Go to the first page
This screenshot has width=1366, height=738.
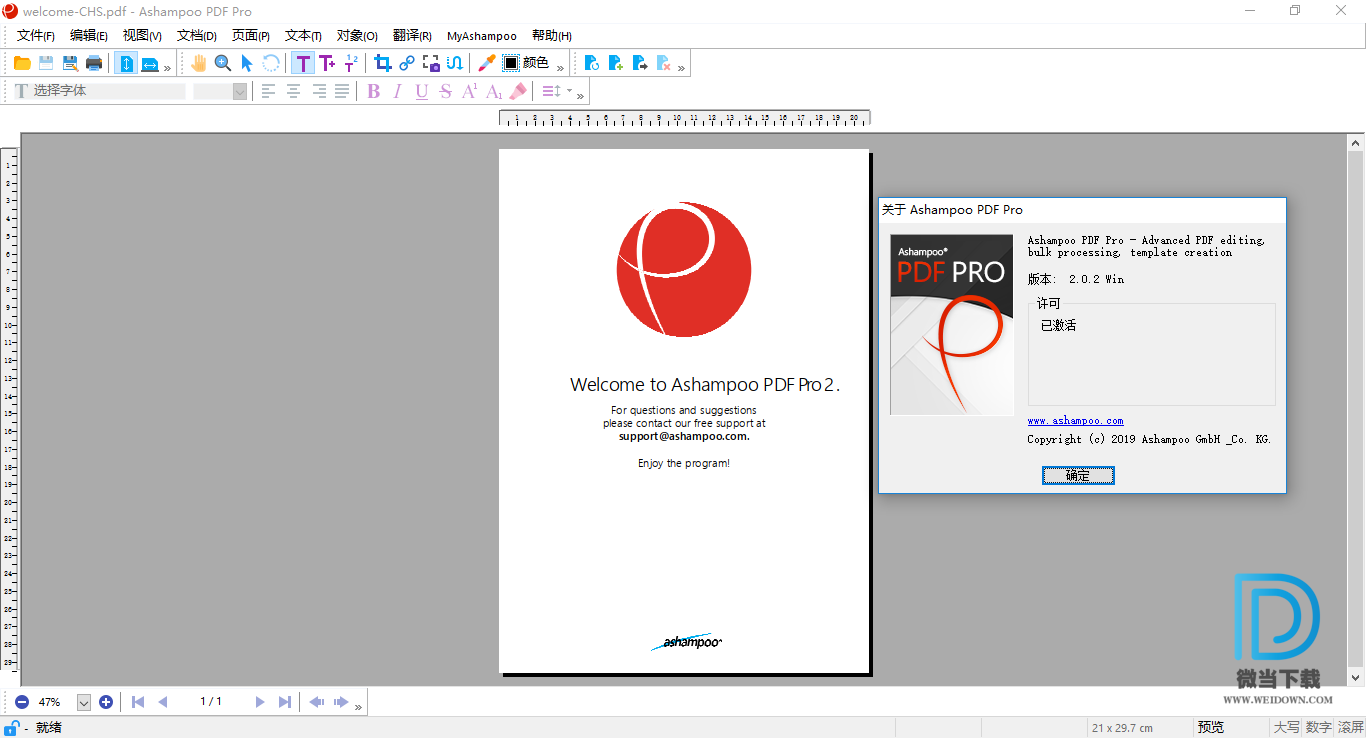coord(138,702)
